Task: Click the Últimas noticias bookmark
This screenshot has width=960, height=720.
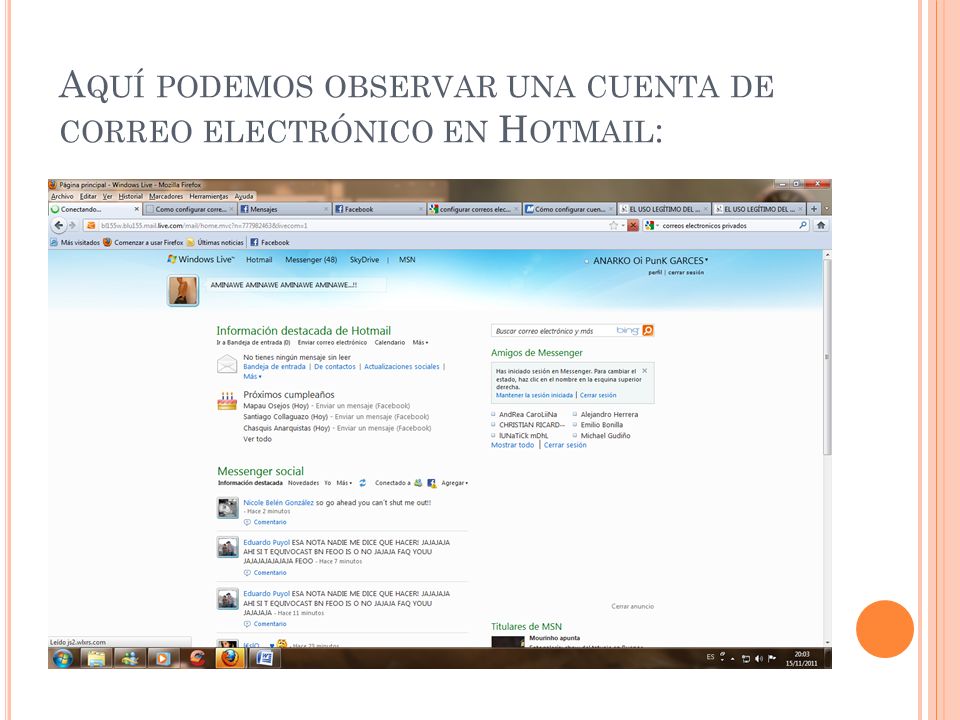Action: pyautogui.click(x=215, y=242)
